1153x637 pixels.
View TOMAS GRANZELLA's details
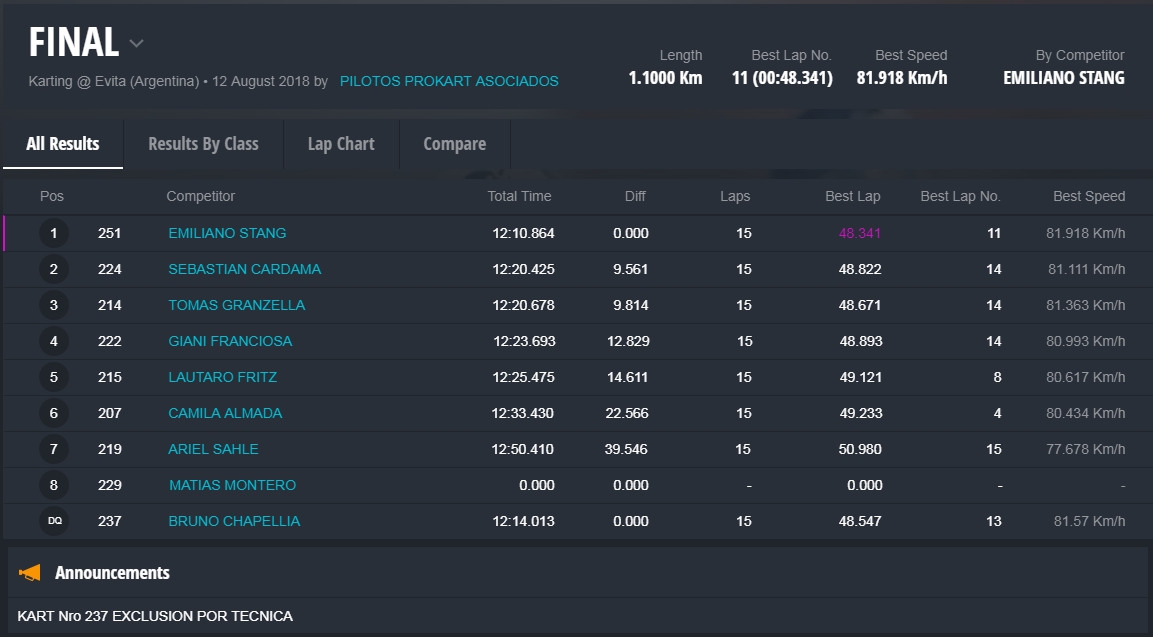tap(236, 305)
